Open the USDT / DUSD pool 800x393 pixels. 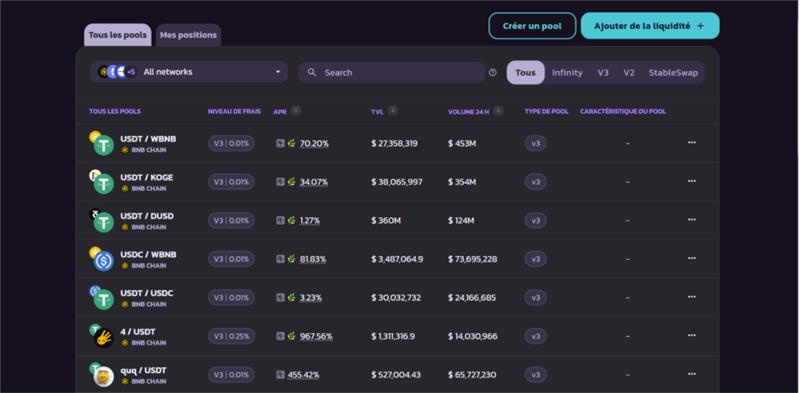click(147, 216)
